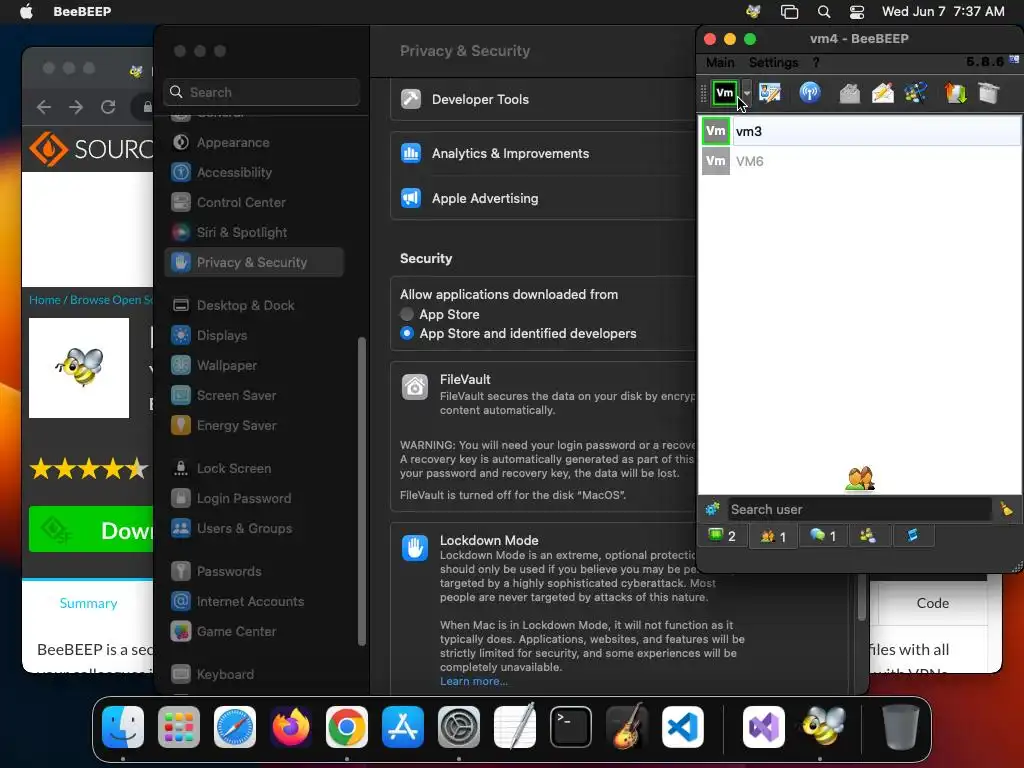
Task: Select Keyboard in settings sidebar
Action: click(x=253, y=674)
